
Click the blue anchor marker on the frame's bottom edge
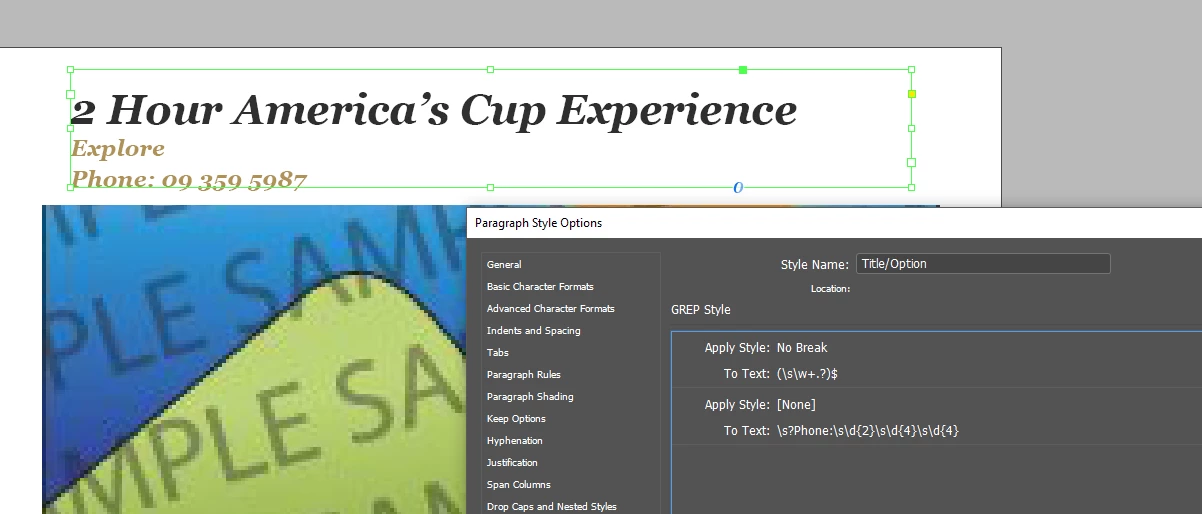point(738,187)
